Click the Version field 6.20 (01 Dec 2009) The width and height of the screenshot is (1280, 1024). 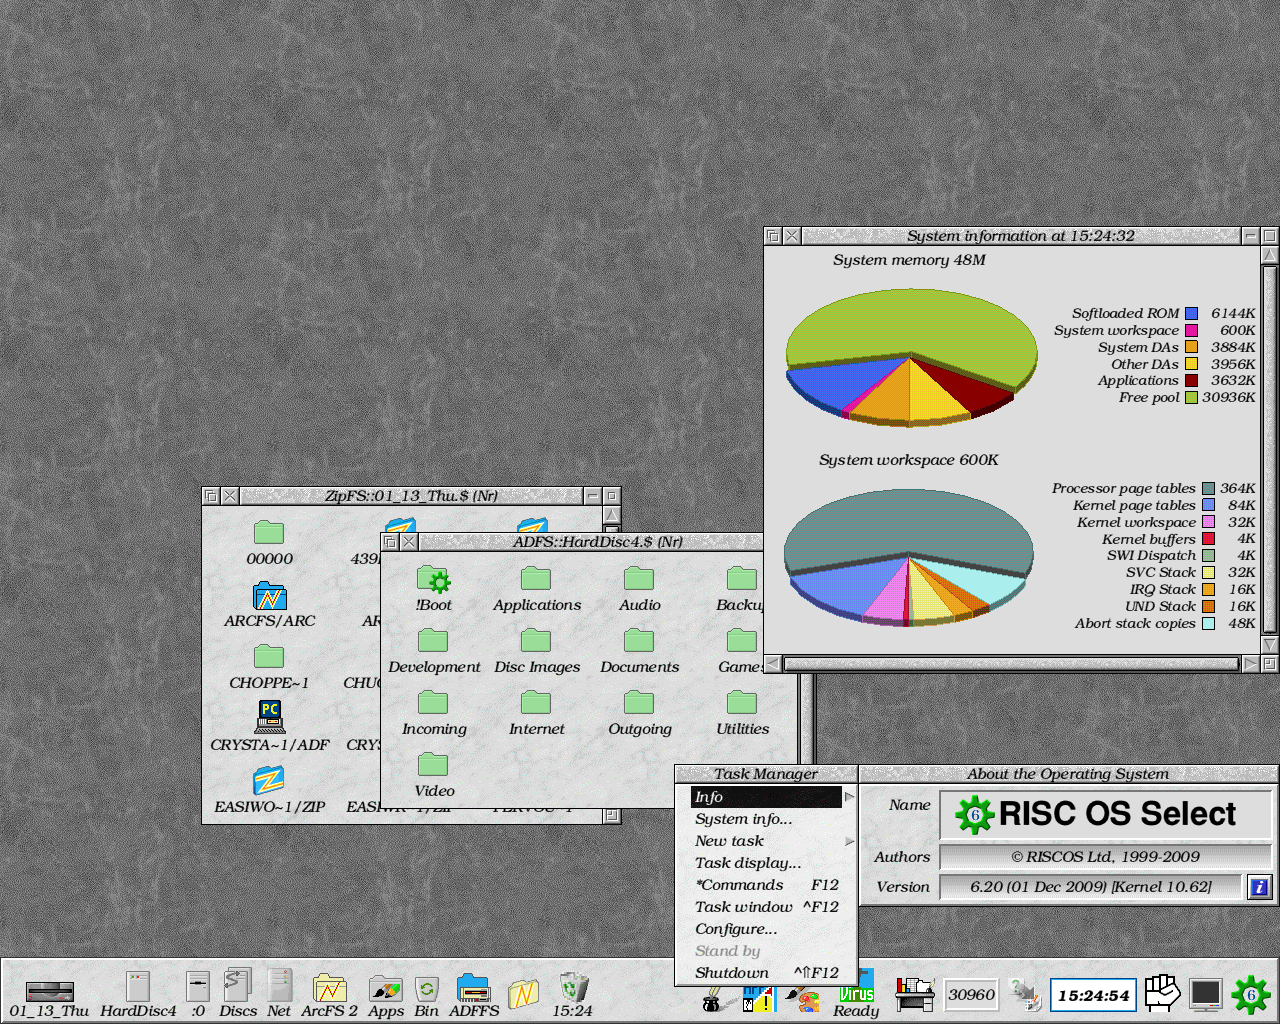click(1090, 887)
